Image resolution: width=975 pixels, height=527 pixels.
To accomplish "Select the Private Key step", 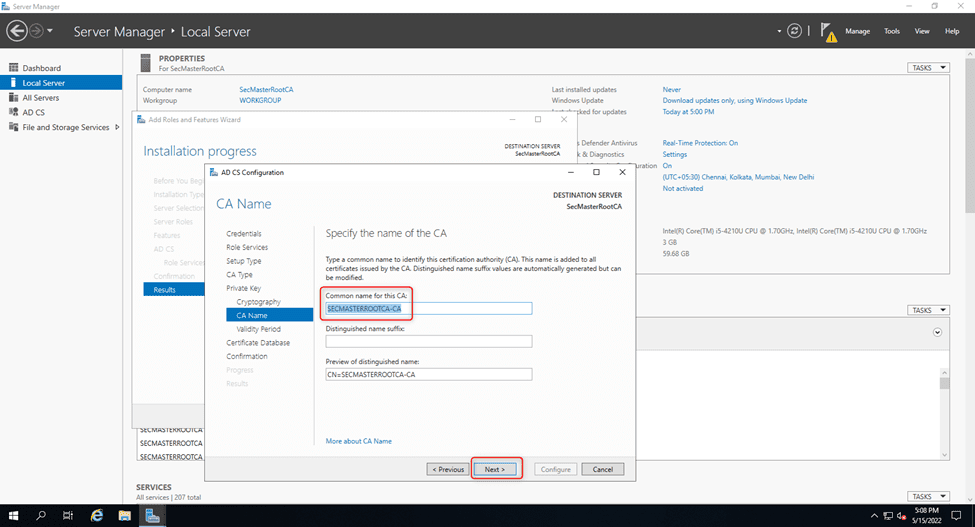I will click(x=244, y=288).
